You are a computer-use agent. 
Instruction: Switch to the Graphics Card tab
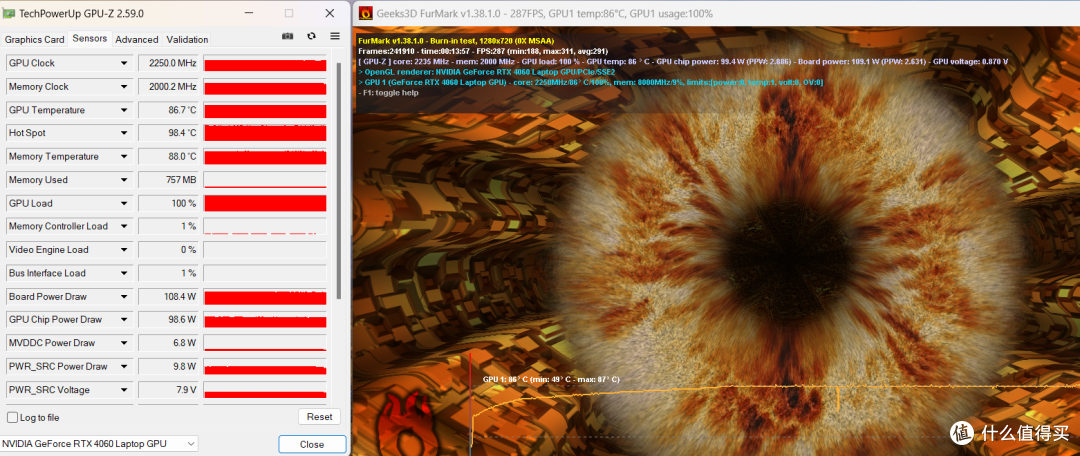34,39
